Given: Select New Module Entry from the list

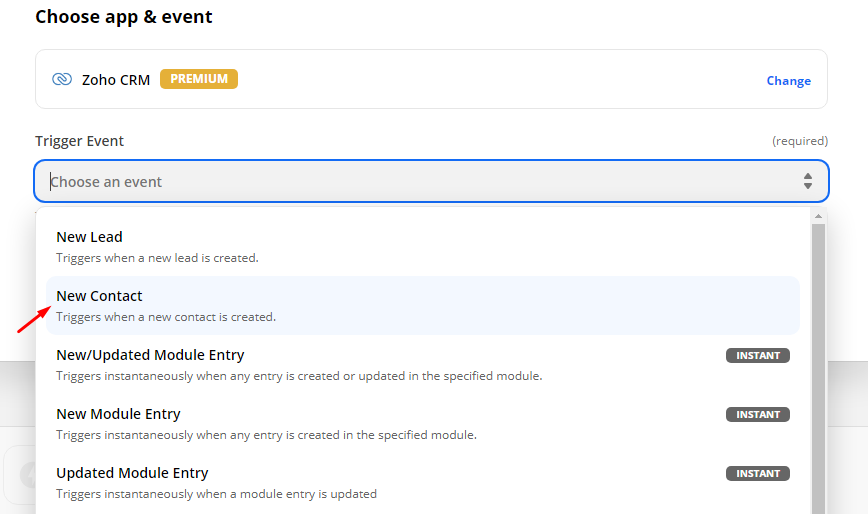Looking at the screenshot, I should pos(118,414).
